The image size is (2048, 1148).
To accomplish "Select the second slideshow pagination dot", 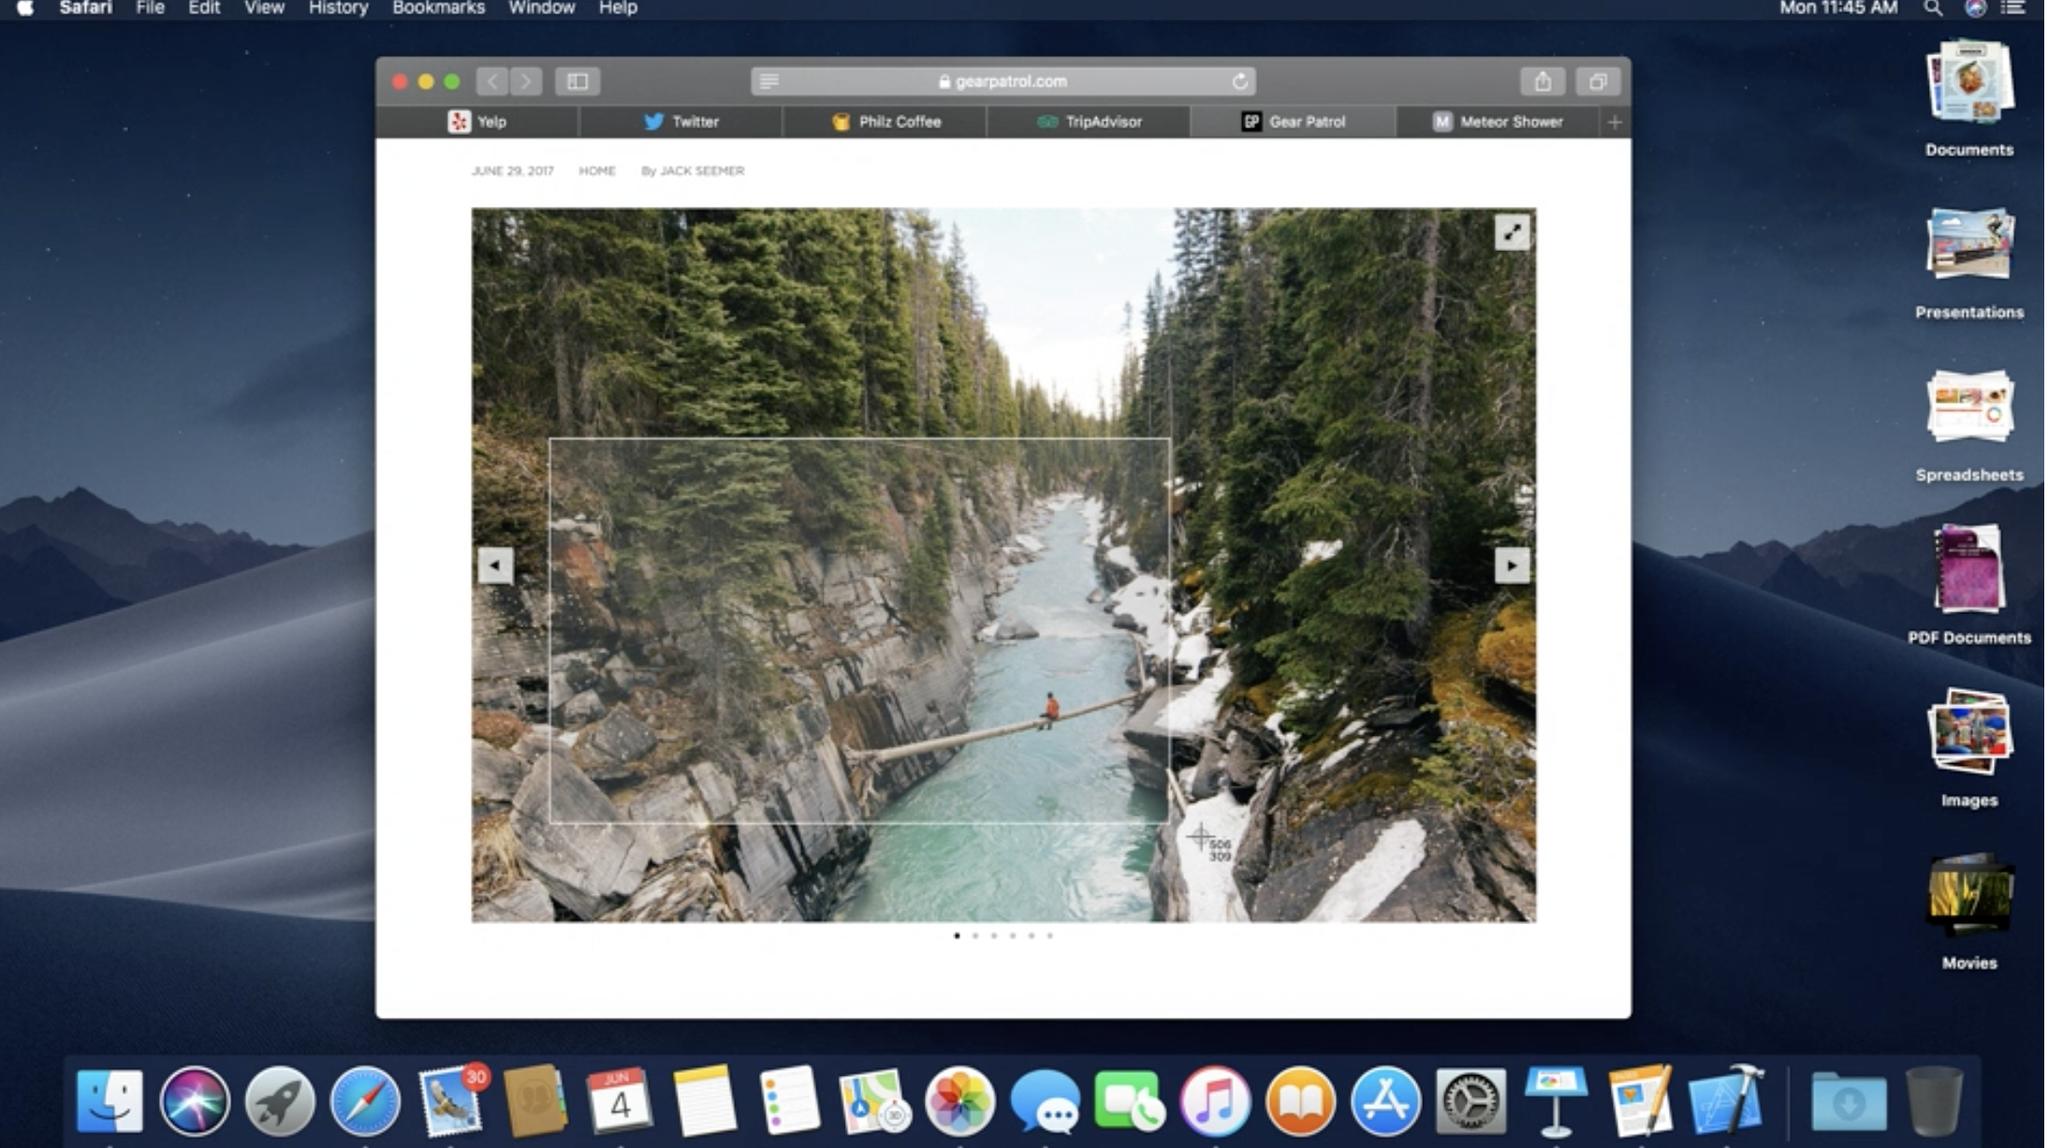I will (x=976, y=936).
